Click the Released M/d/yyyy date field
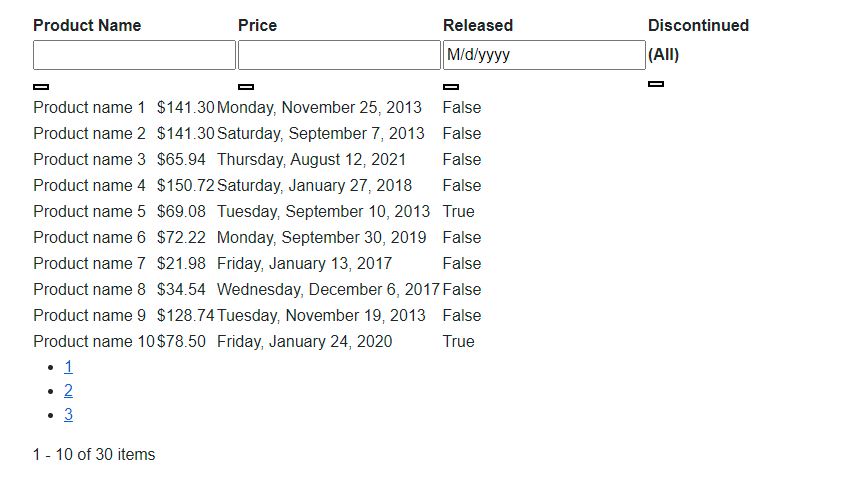Viewport: 858px width, 481px height. coord(544,55)
